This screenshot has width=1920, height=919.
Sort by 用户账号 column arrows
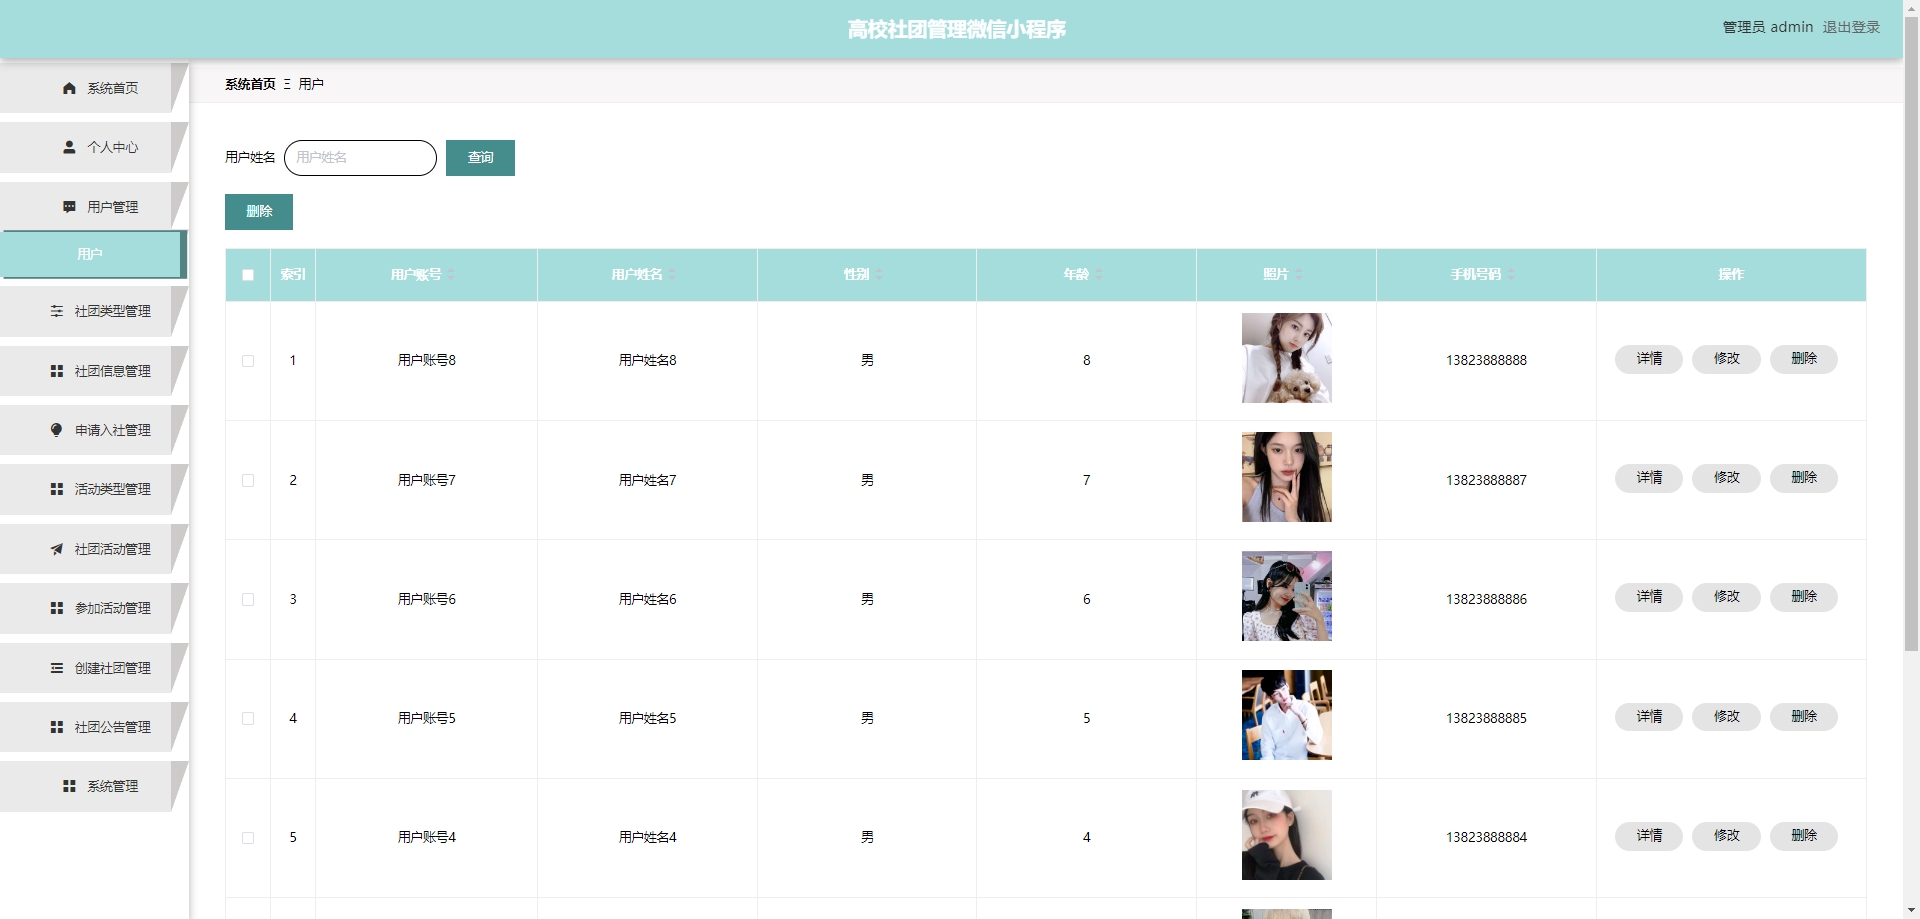click(x=451, y=274)
